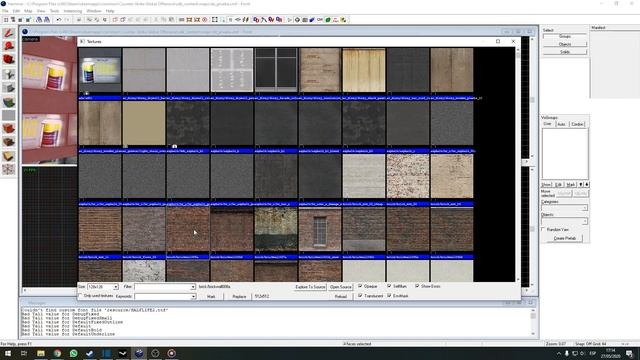
Task: Click the texture browser vertical scrollbar
Action: pos(518,164)
